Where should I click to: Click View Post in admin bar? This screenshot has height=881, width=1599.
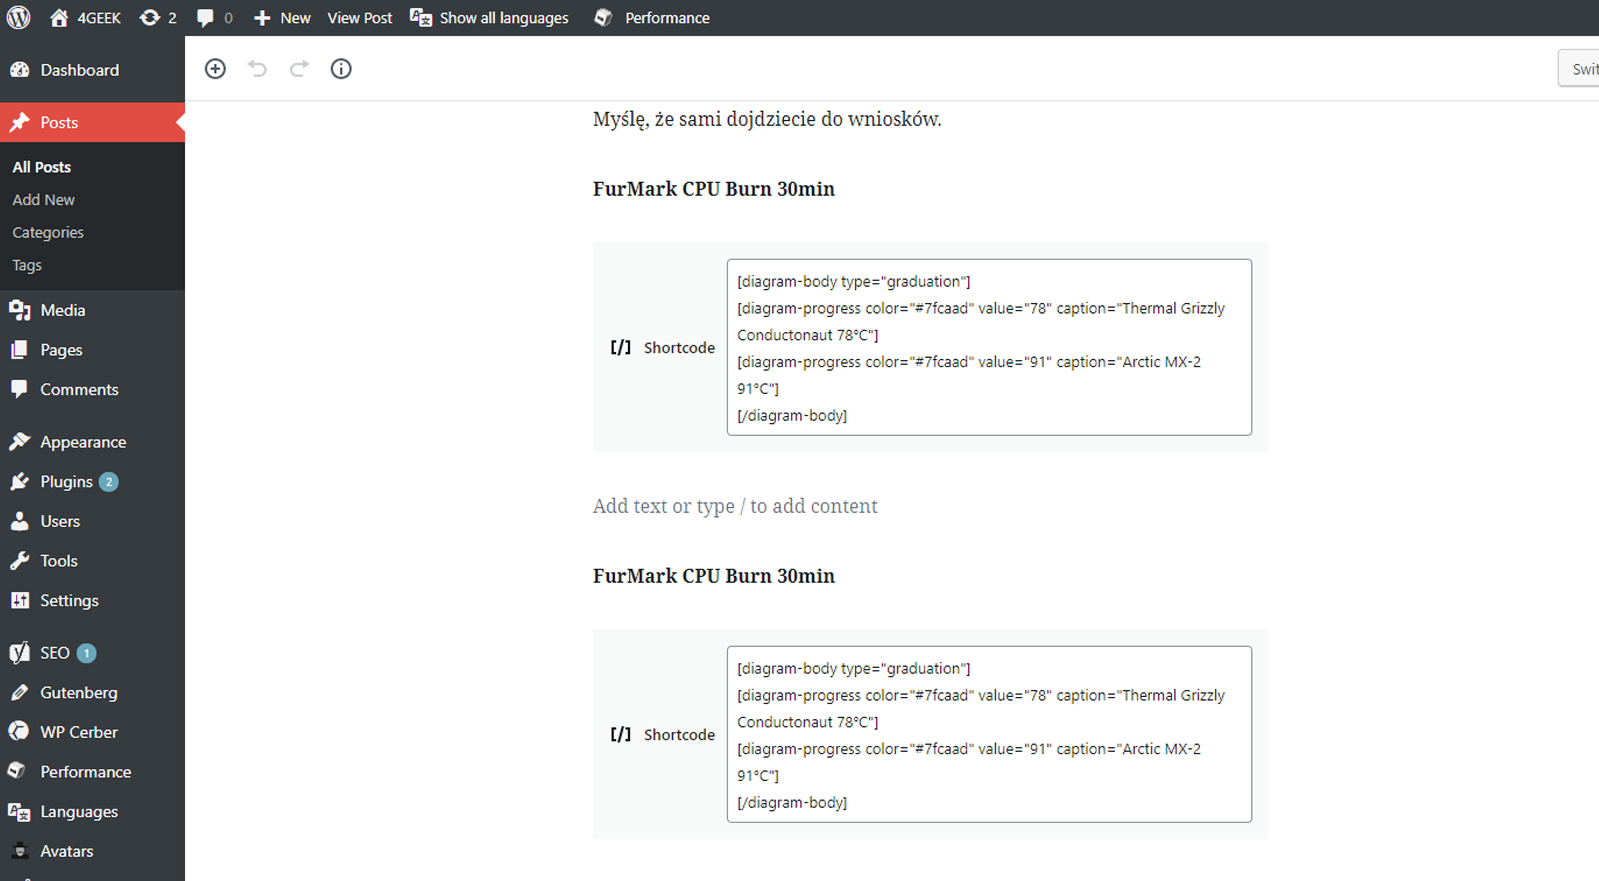pos(360,18)
